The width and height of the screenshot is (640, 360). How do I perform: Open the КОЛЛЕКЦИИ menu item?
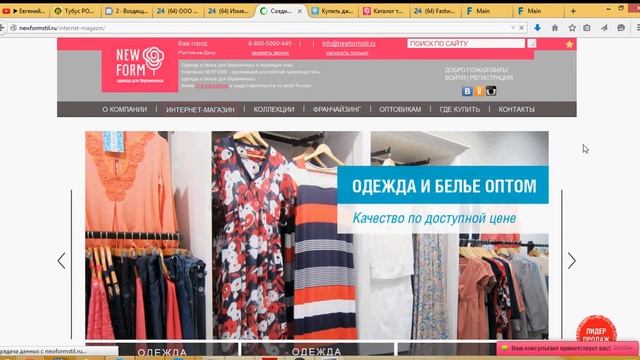pyautogui.click(x=274, y=109)
